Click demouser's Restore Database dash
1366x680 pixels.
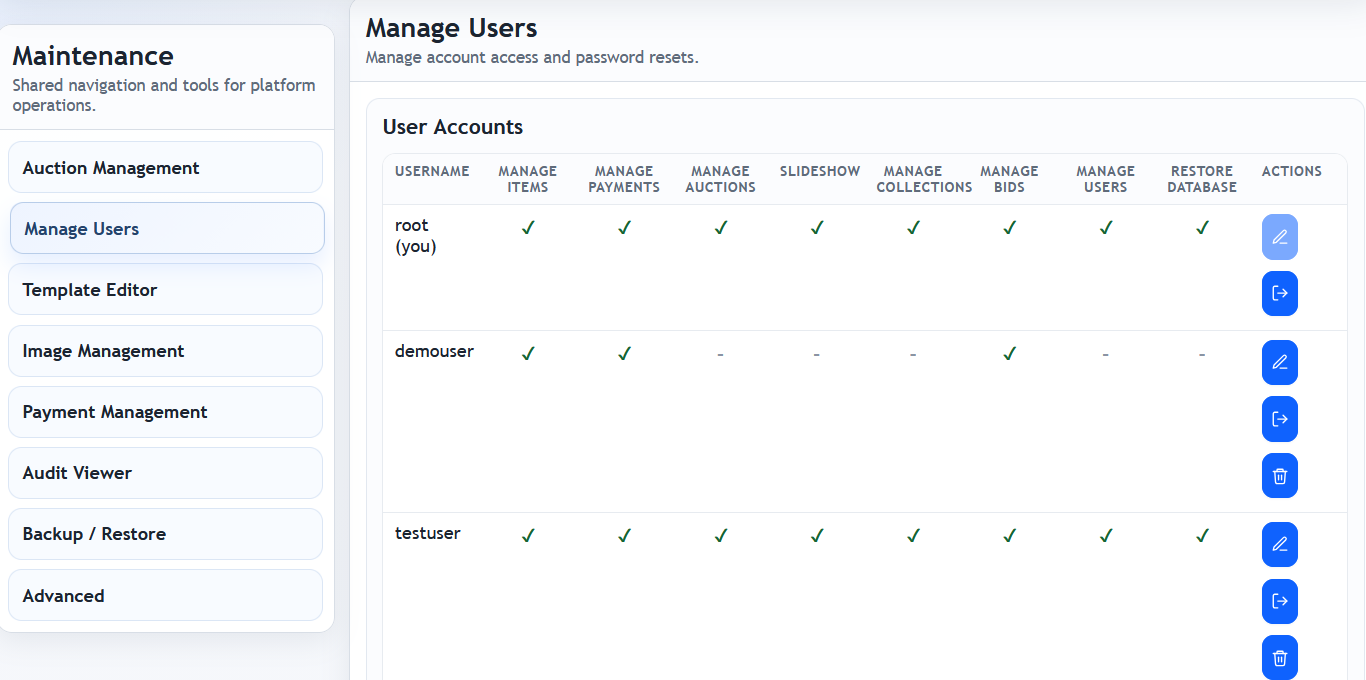(1202, 354)
